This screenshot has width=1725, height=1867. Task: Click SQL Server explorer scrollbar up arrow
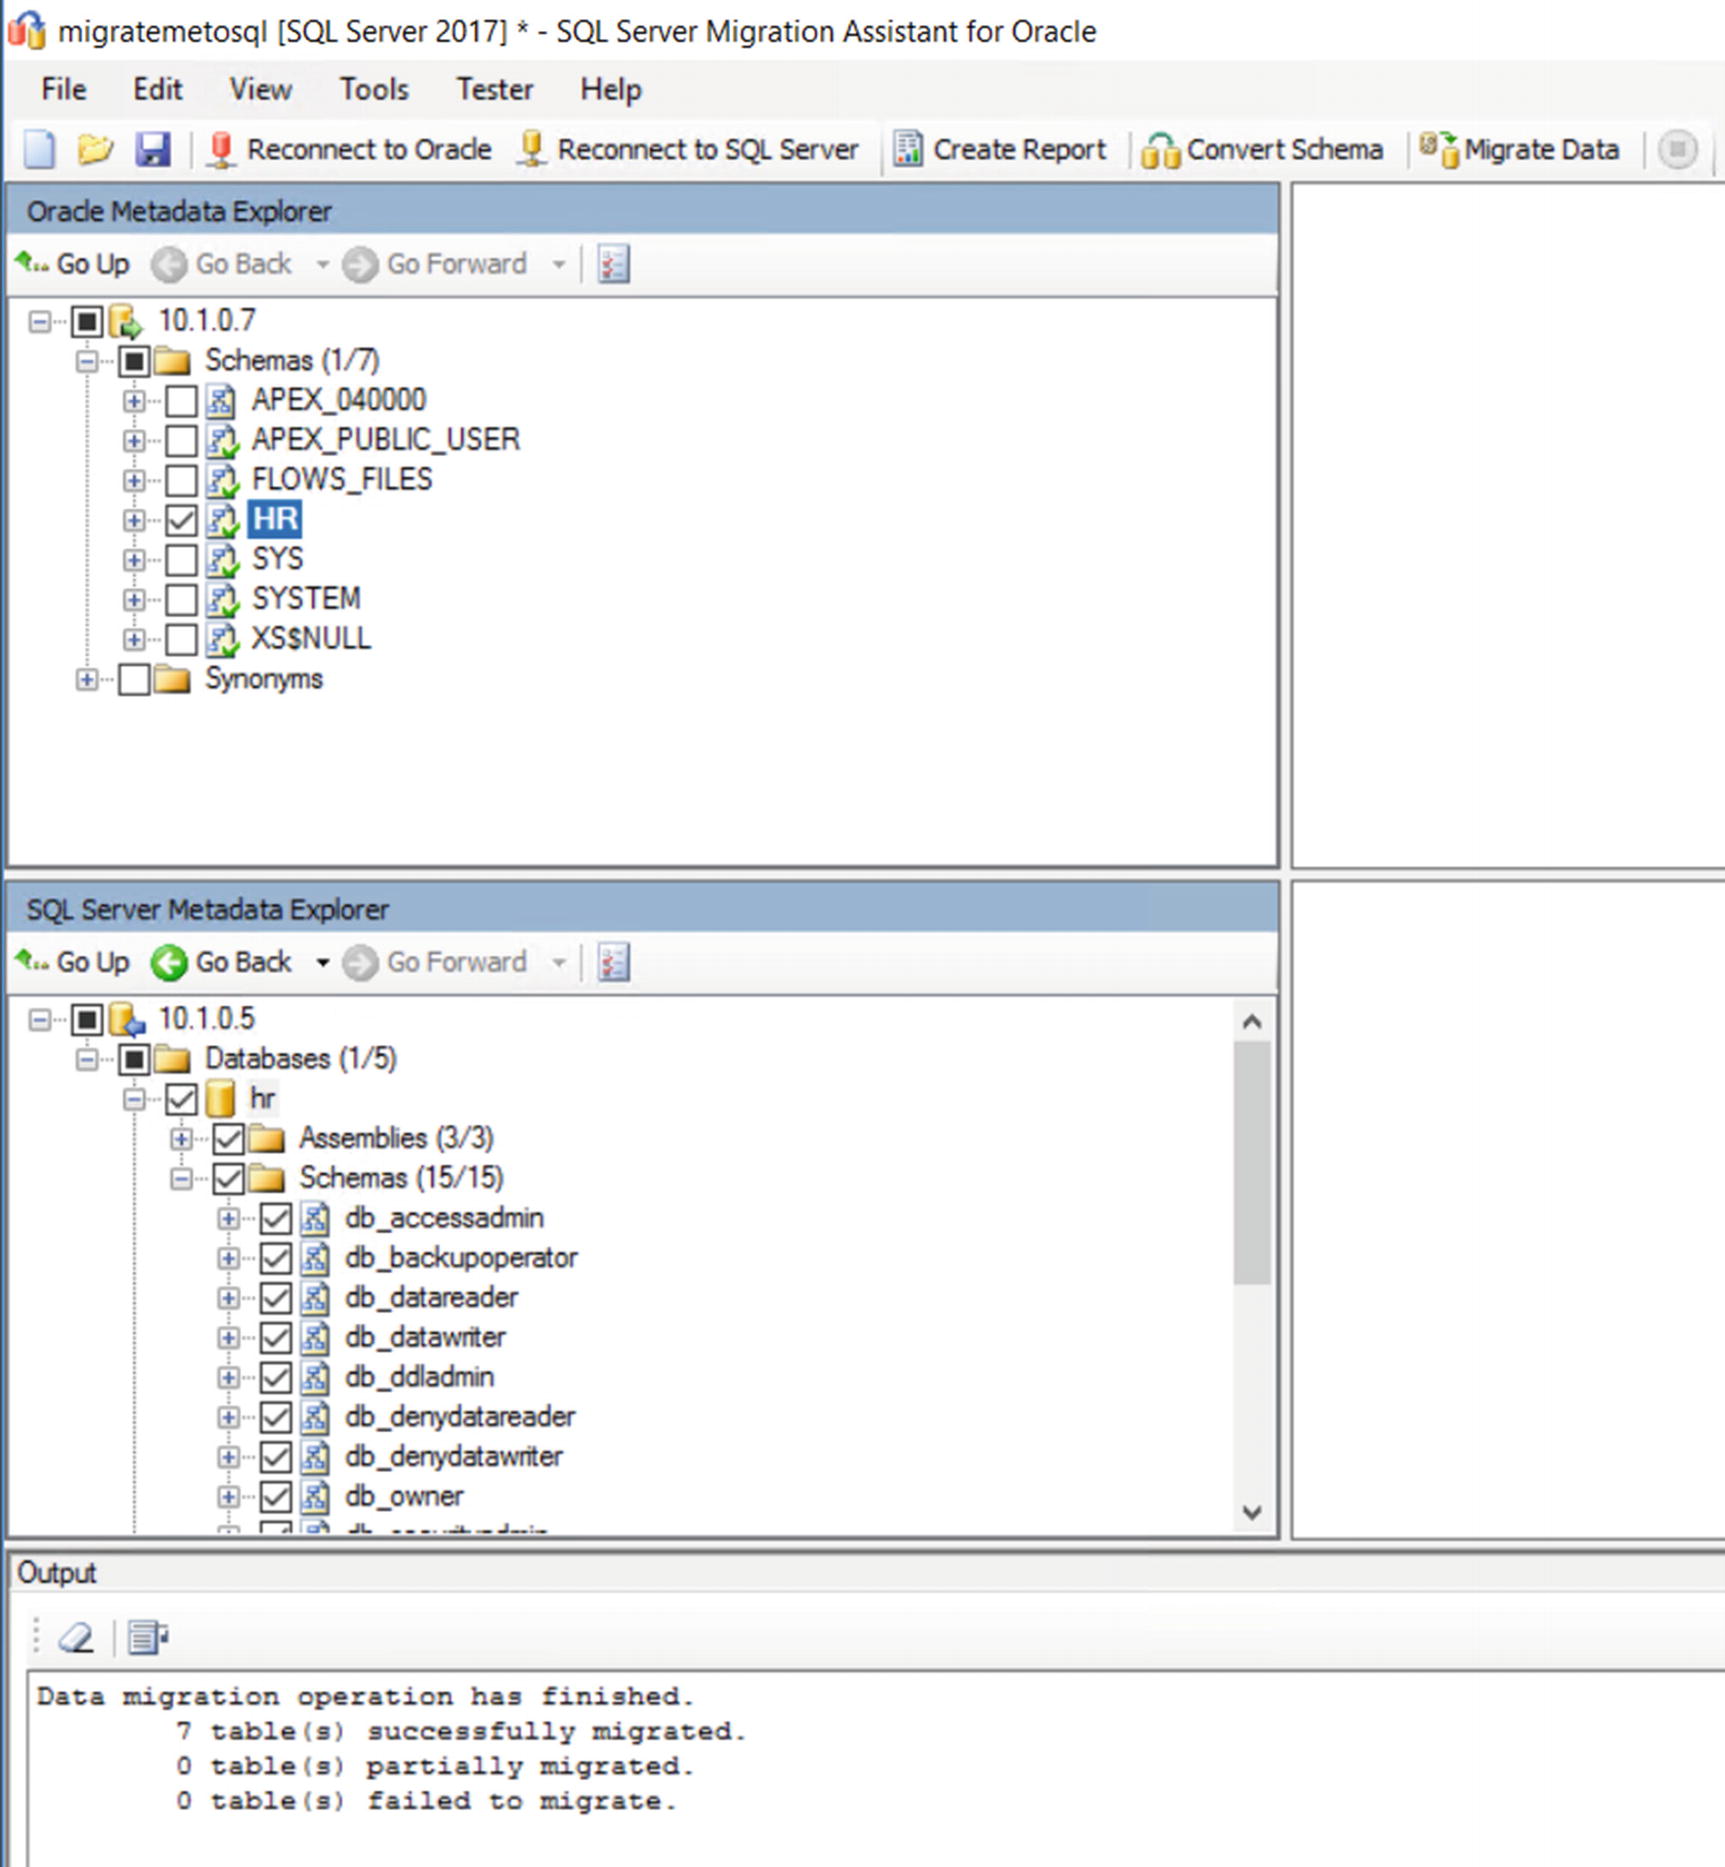[1252, 1022]
